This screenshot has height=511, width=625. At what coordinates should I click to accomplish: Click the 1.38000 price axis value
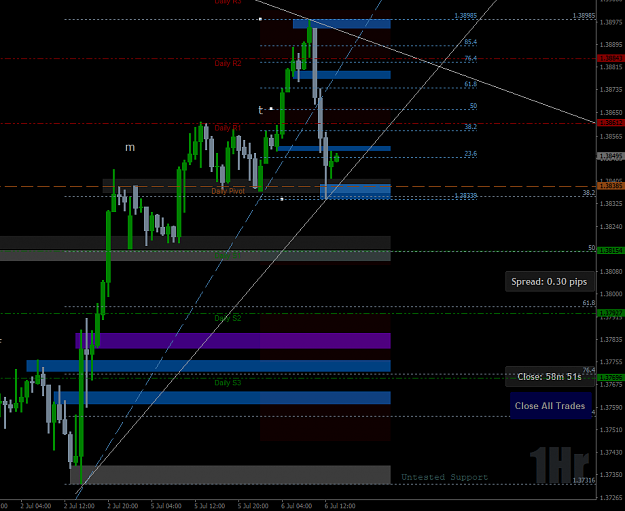[x=611, y=294]
